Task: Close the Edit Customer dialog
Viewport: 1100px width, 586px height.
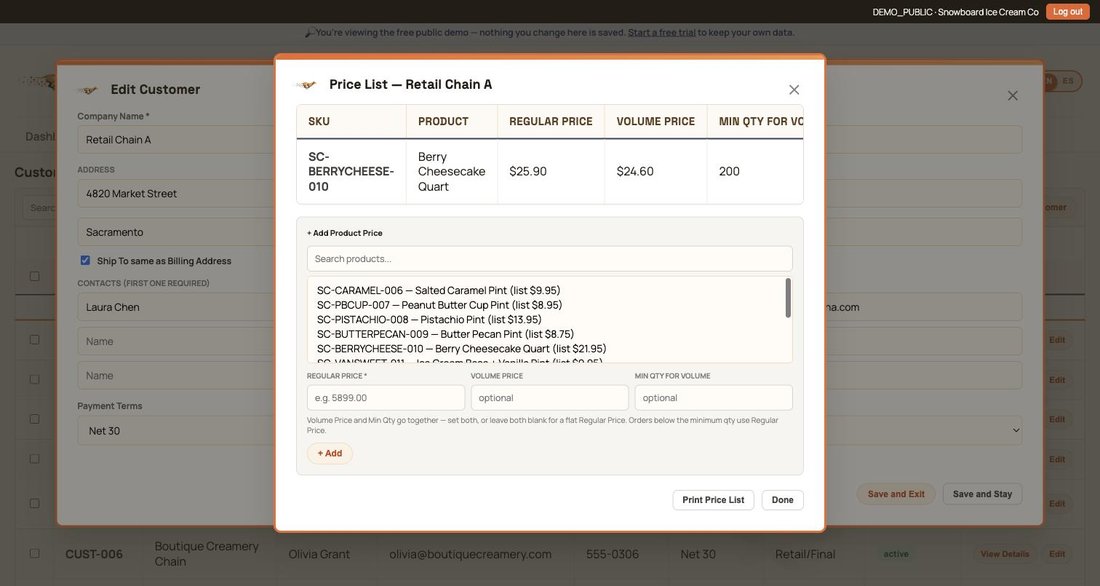Action: coord(1012,95)
